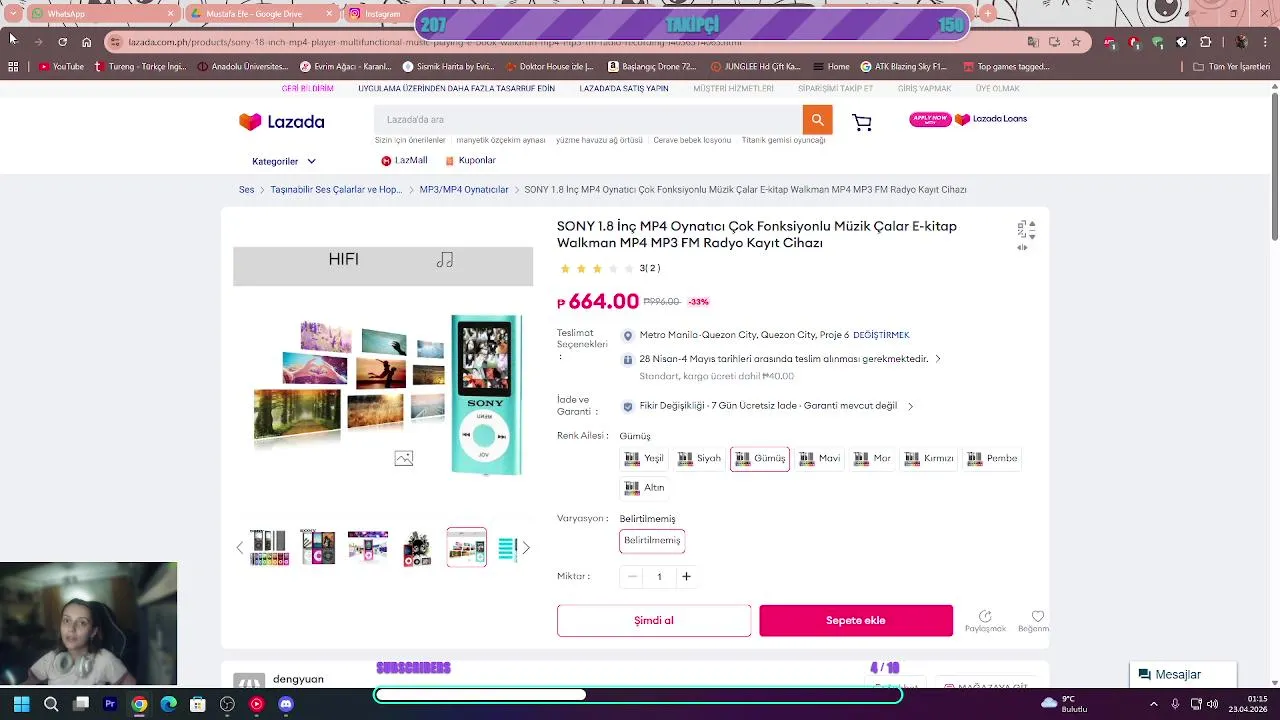Click the image zoom icon under the product photo
The image size is (1280, 720).
[404, 458]
